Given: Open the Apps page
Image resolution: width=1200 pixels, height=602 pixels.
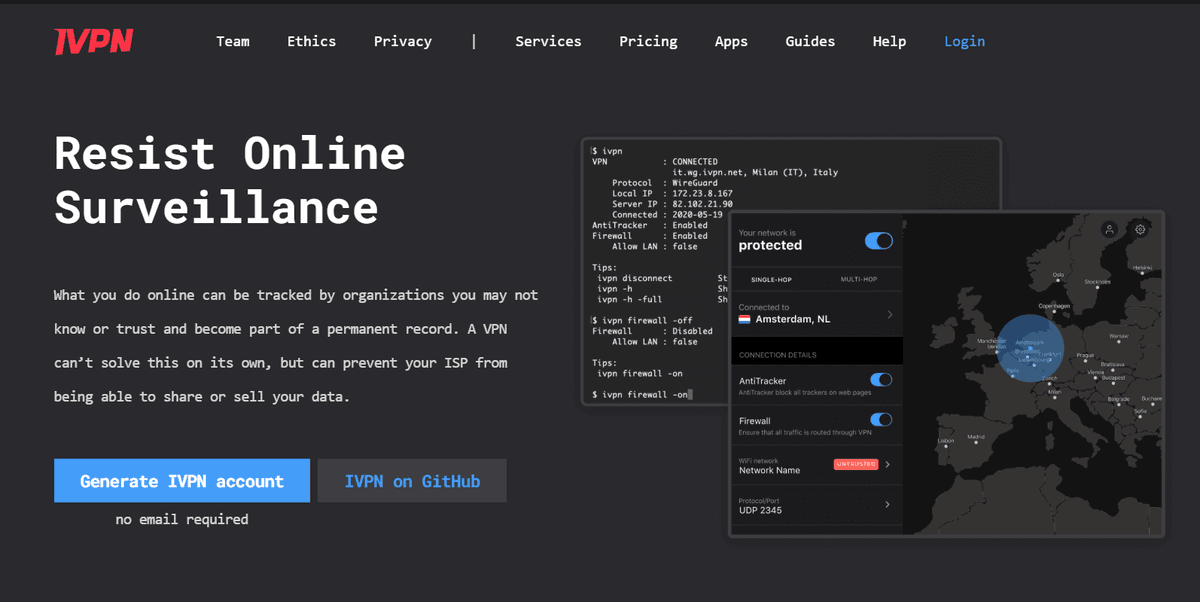Looking at the screenshot, I should (x=731, y=41).
